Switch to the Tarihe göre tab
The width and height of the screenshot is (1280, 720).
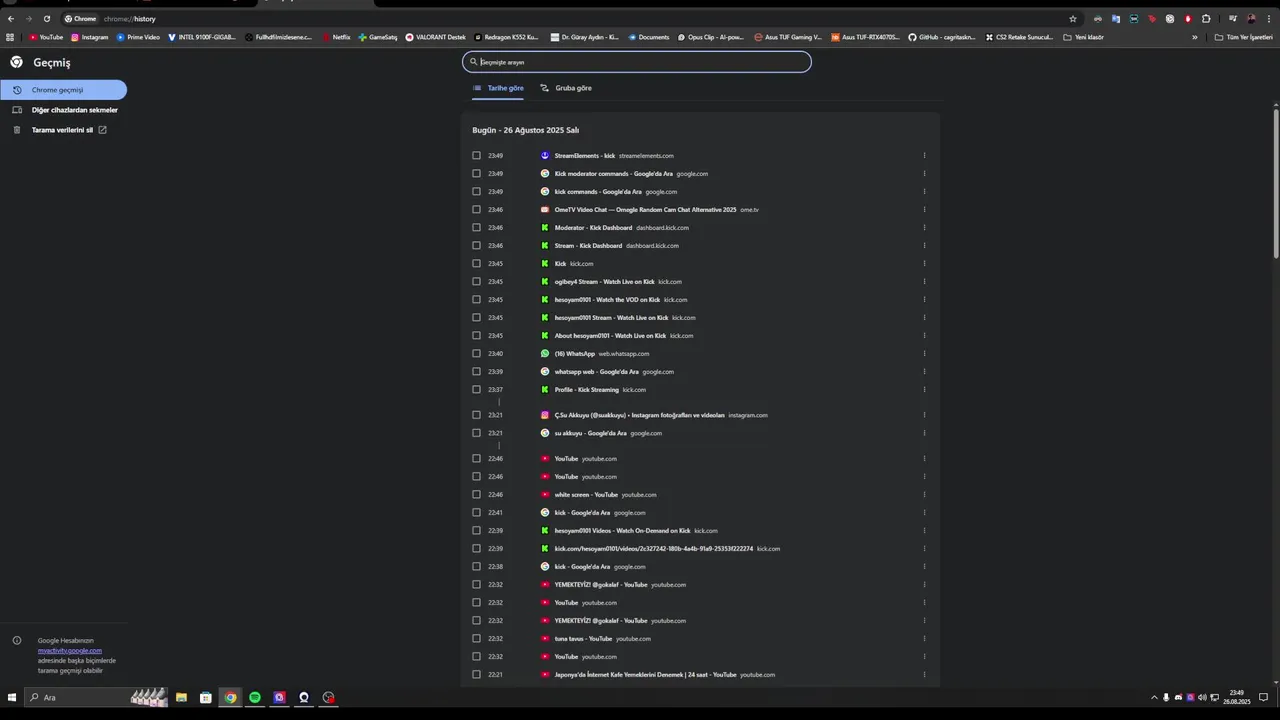click(498, 88)
